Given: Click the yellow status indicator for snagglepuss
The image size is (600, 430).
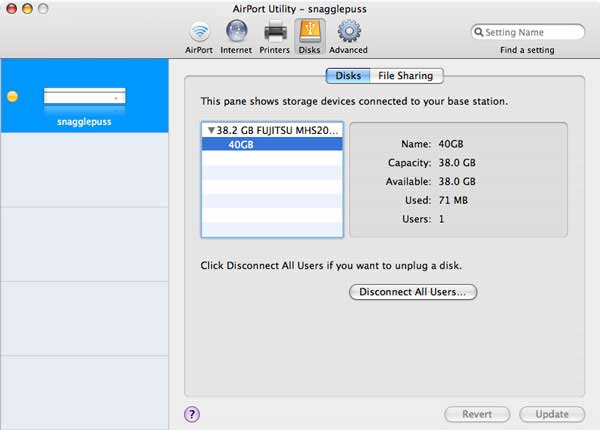Looking at the screenshot, I should tap(13, 97).
